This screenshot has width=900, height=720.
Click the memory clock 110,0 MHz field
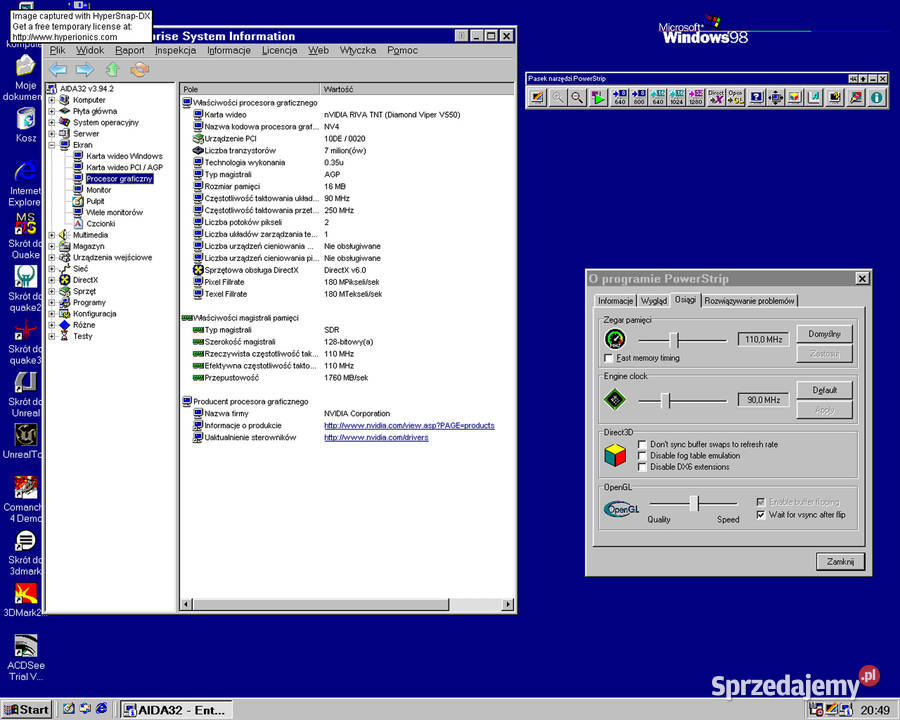point(763,339)
